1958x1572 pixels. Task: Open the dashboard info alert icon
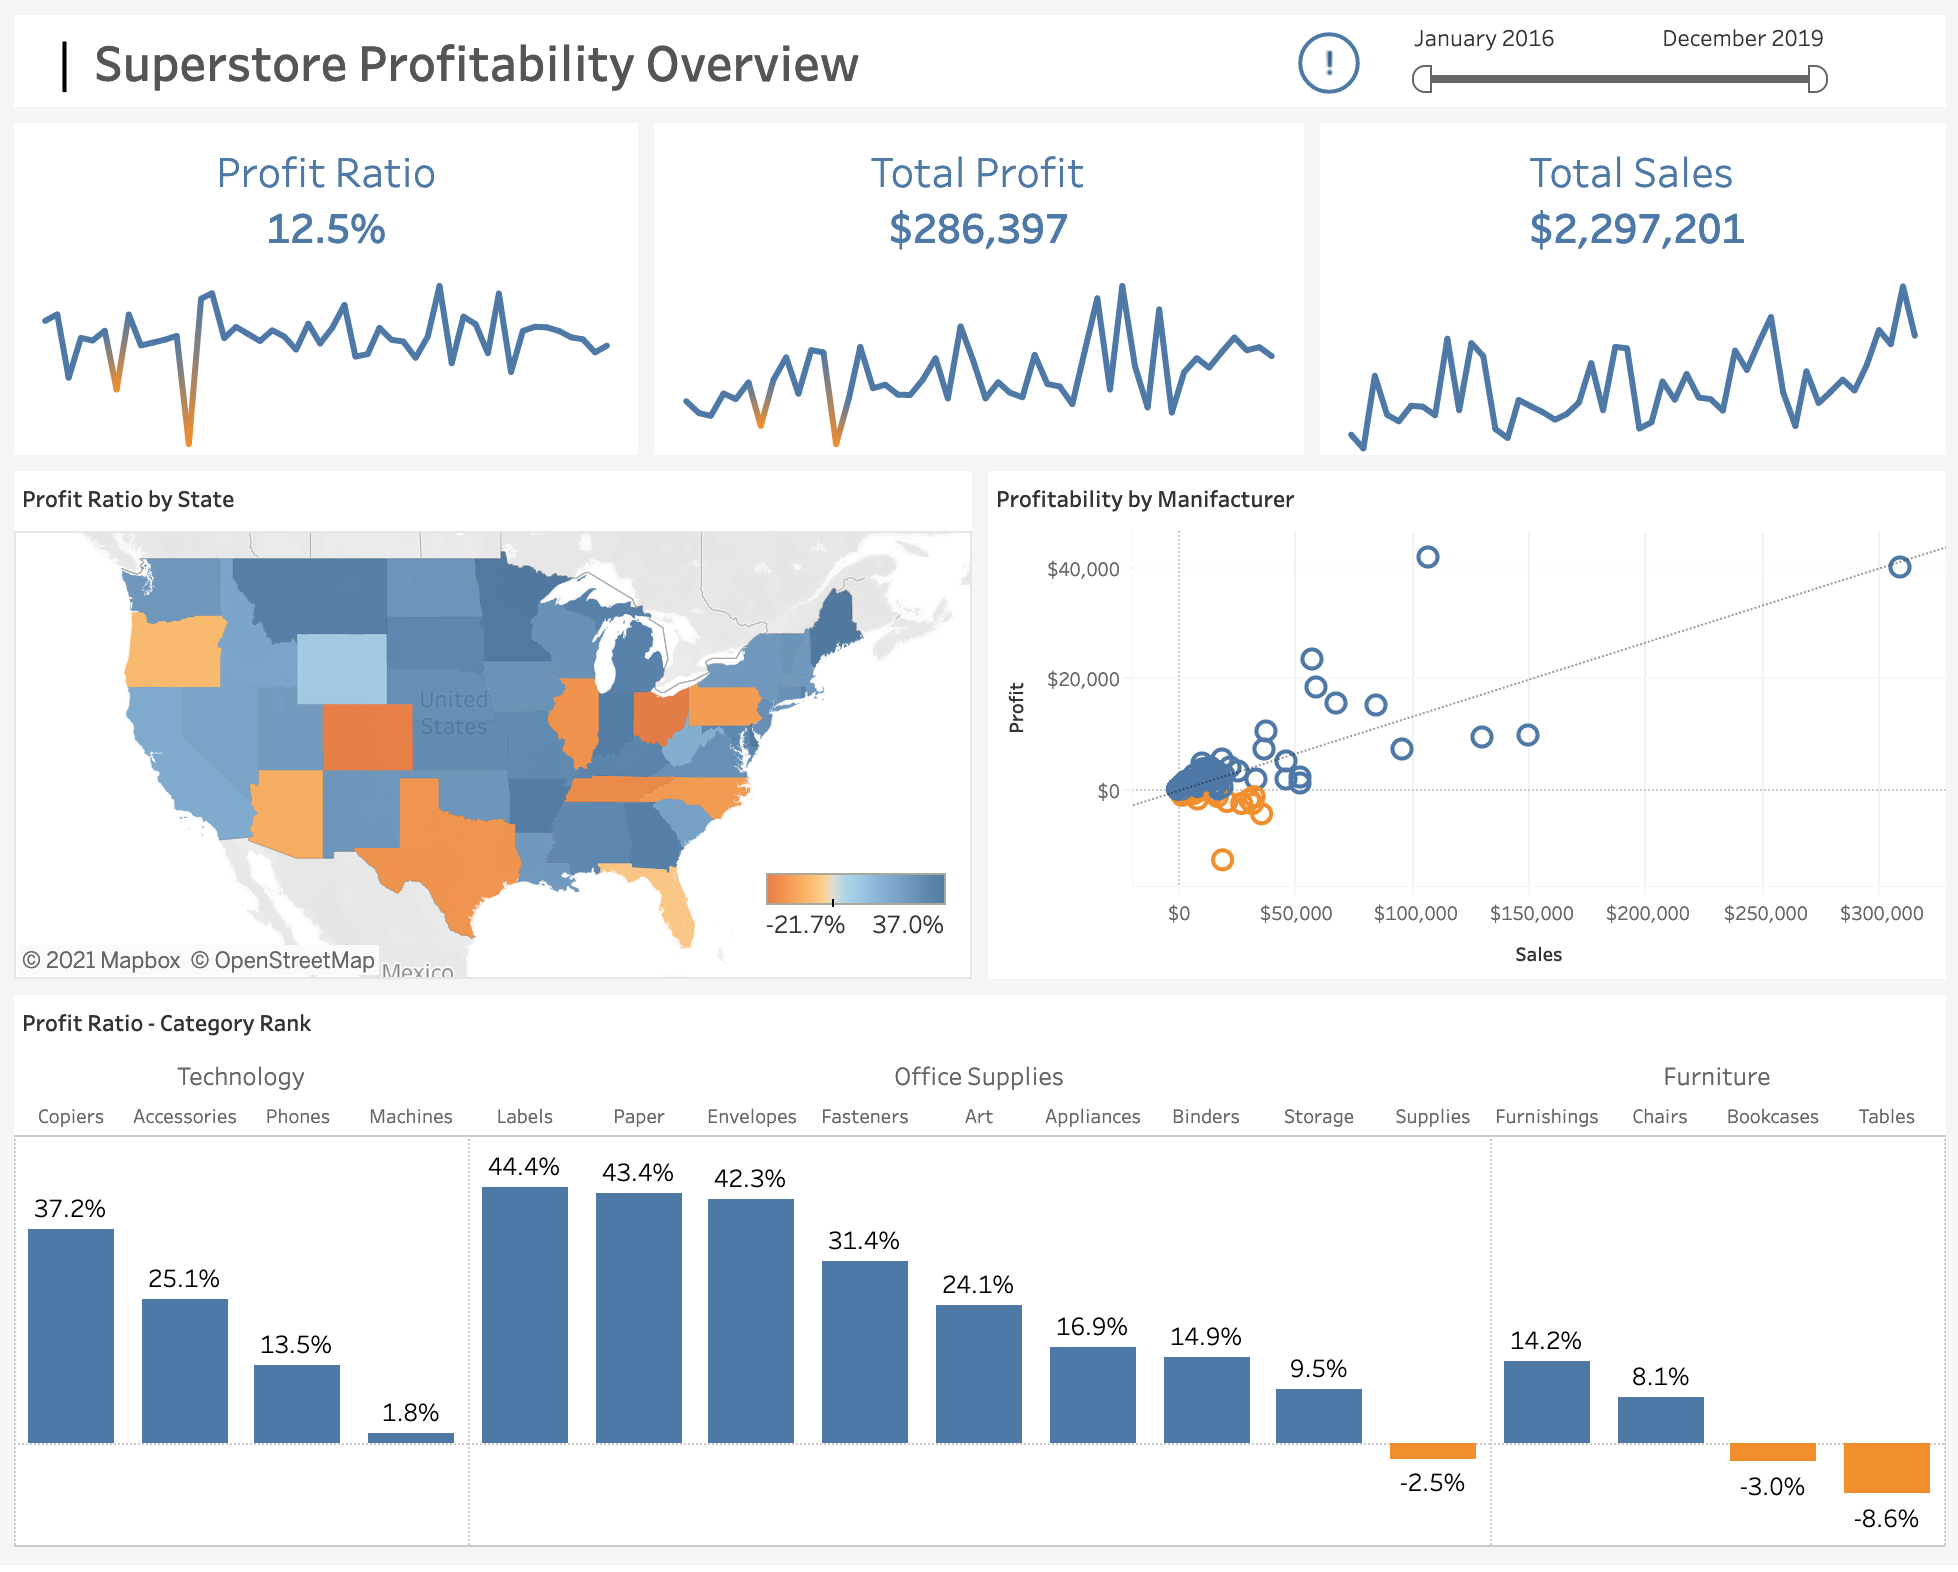[x=1327, y=62]
